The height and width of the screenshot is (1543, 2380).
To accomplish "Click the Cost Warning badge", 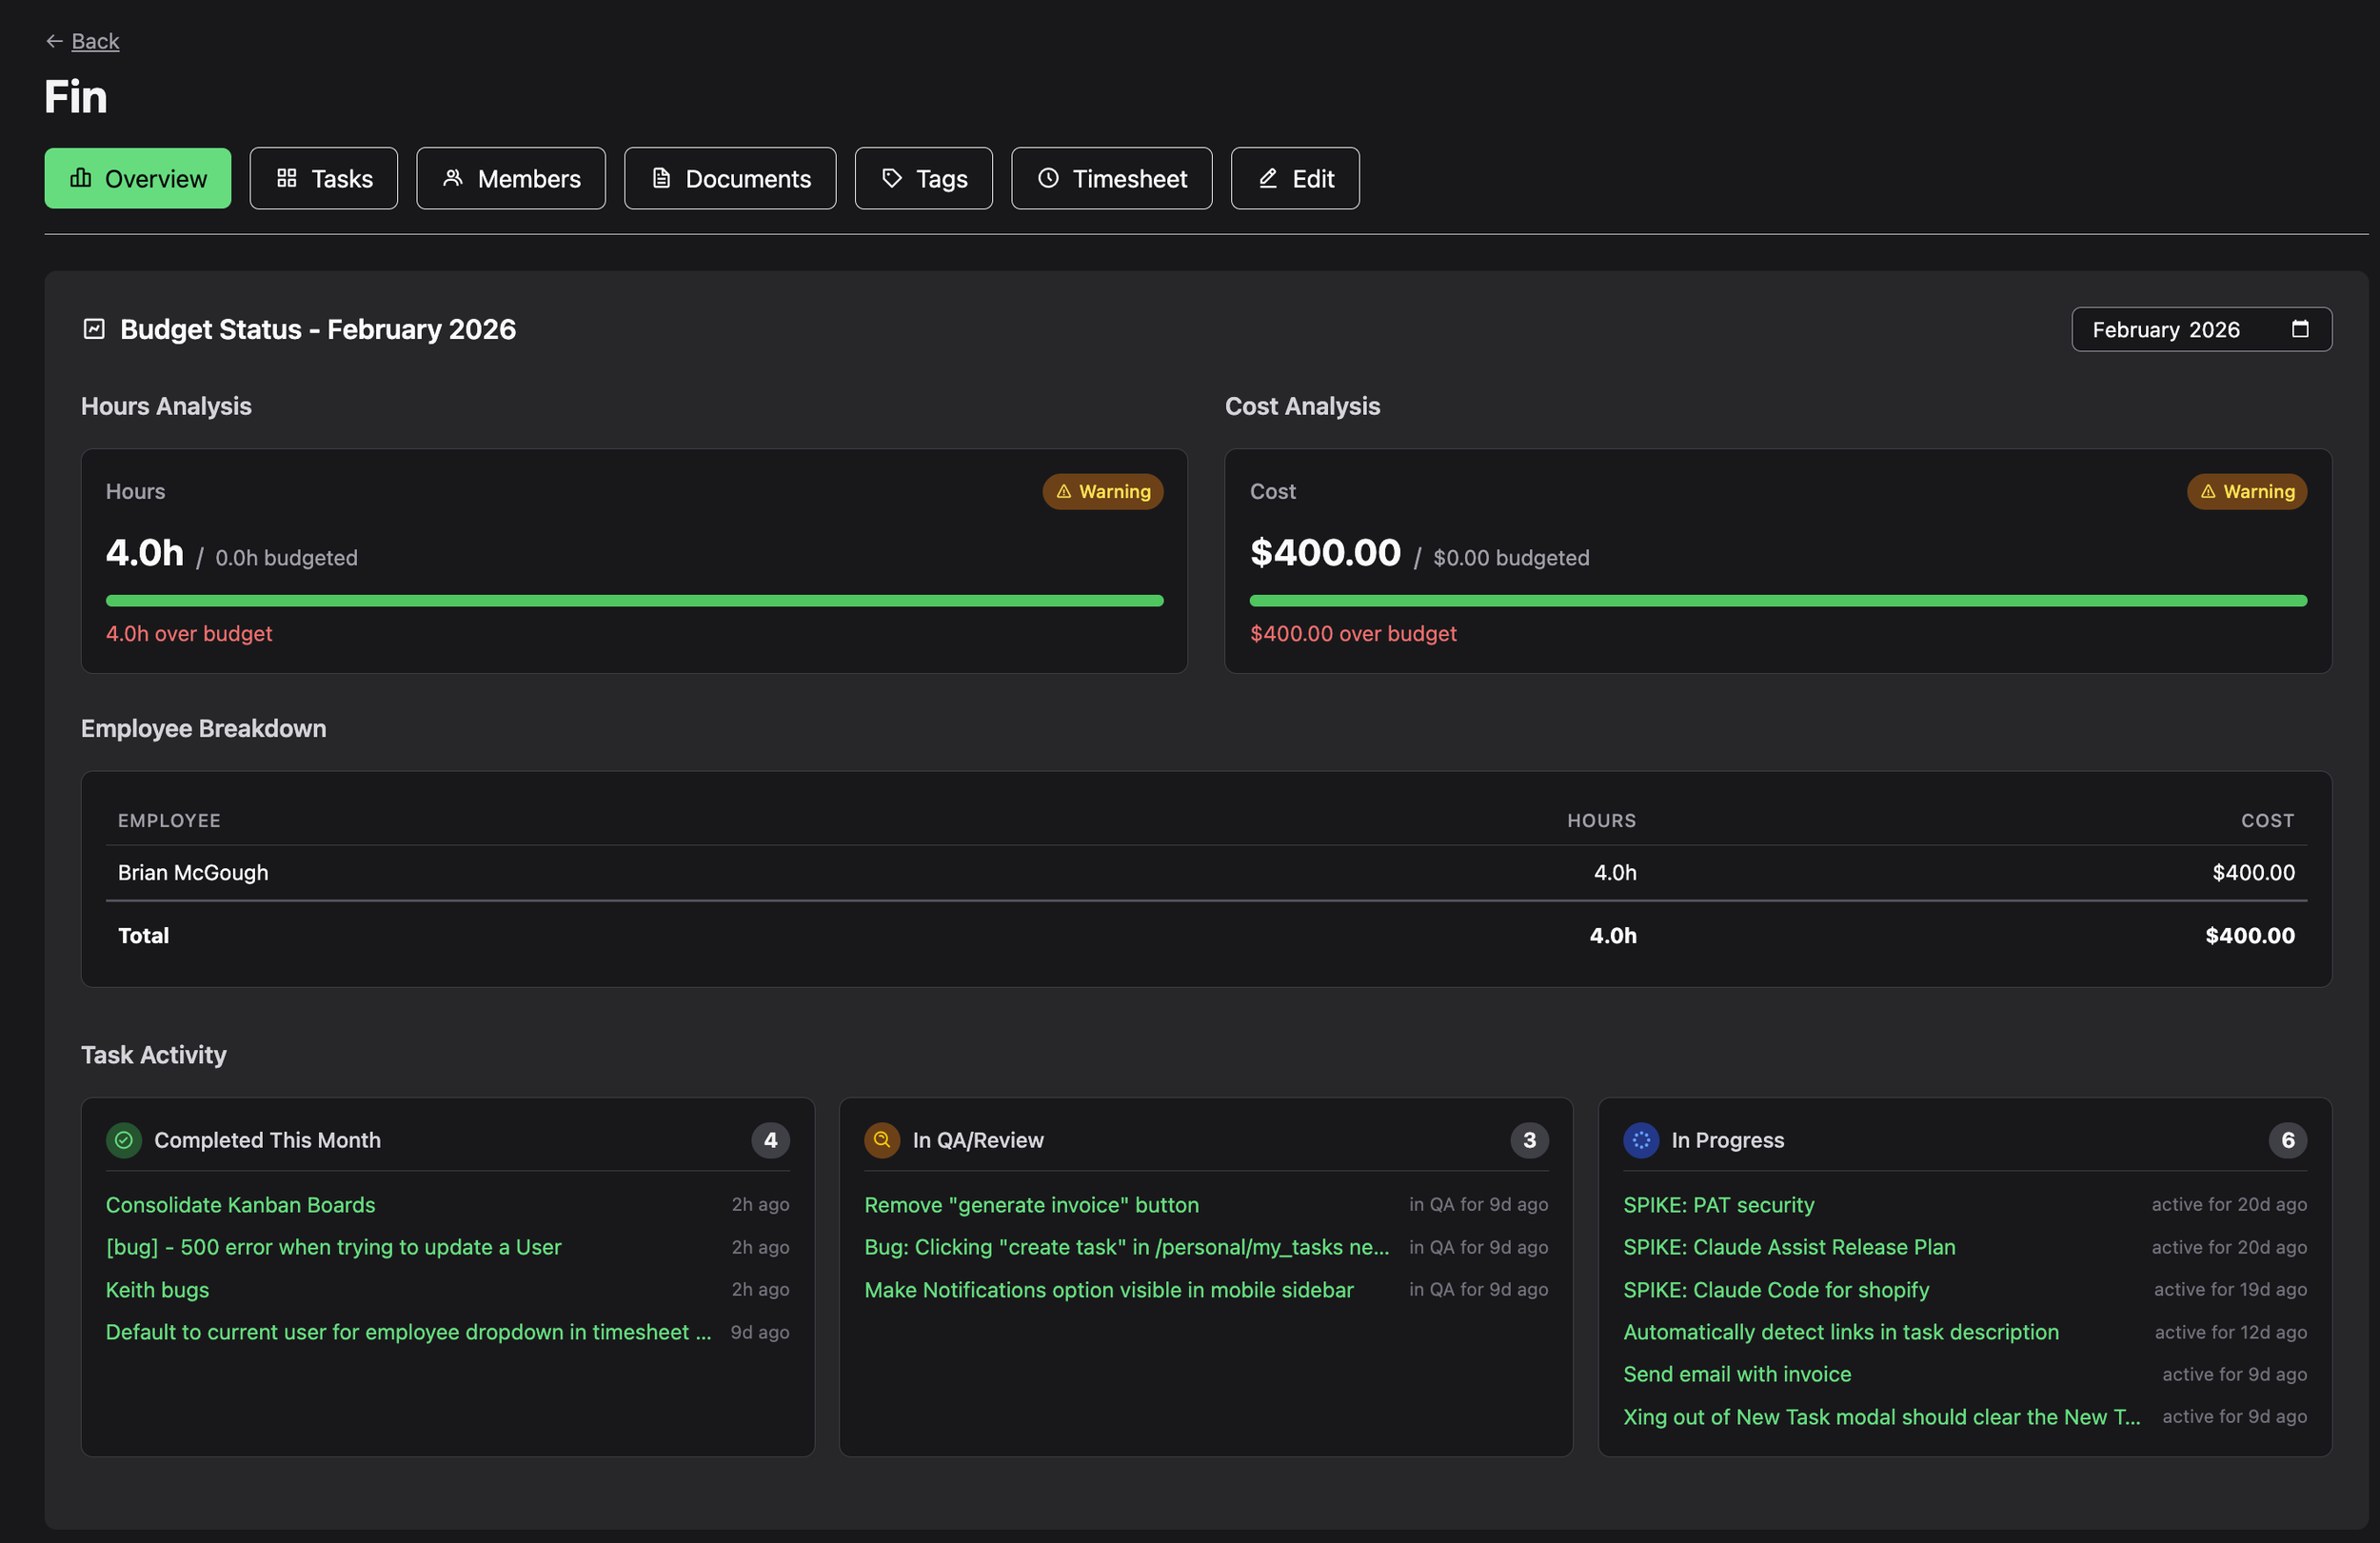I will 2247,492.
